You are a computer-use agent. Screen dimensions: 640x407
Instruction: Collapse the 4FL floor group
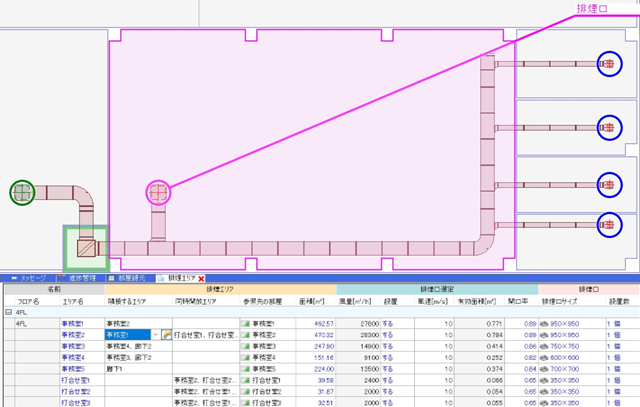[8, 311]
